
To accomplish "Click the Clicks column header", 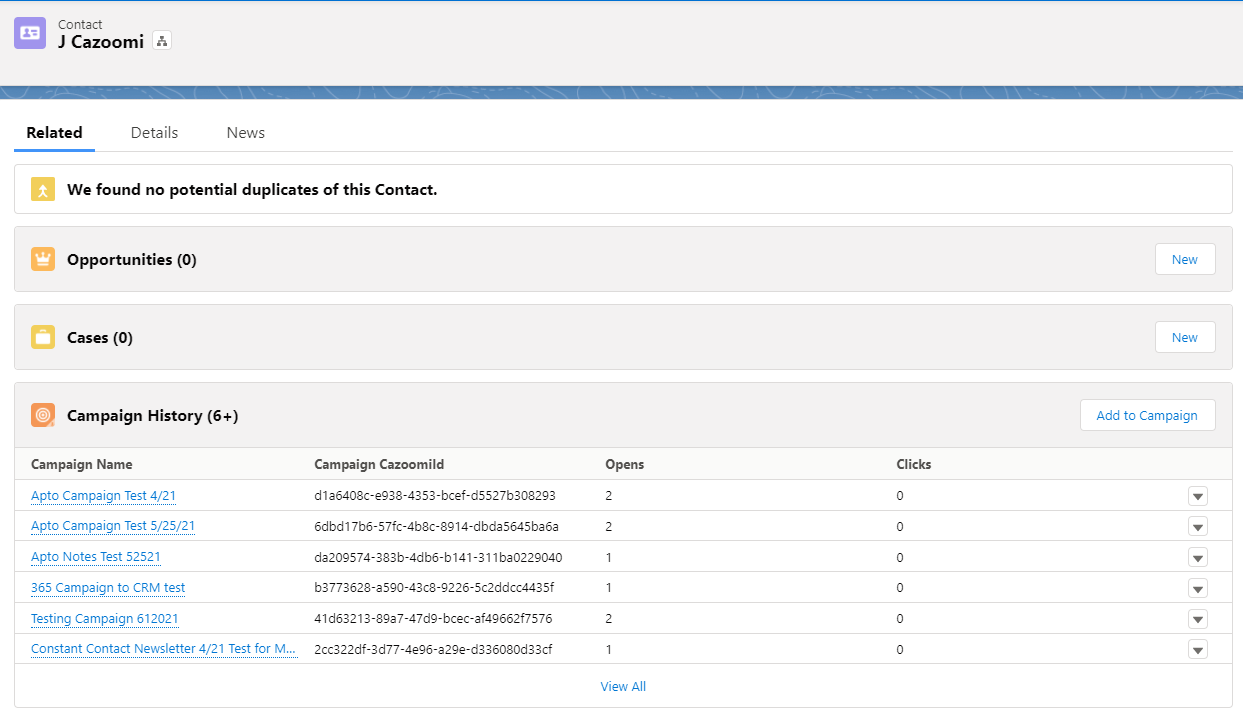I will click(x=914, y=464).
